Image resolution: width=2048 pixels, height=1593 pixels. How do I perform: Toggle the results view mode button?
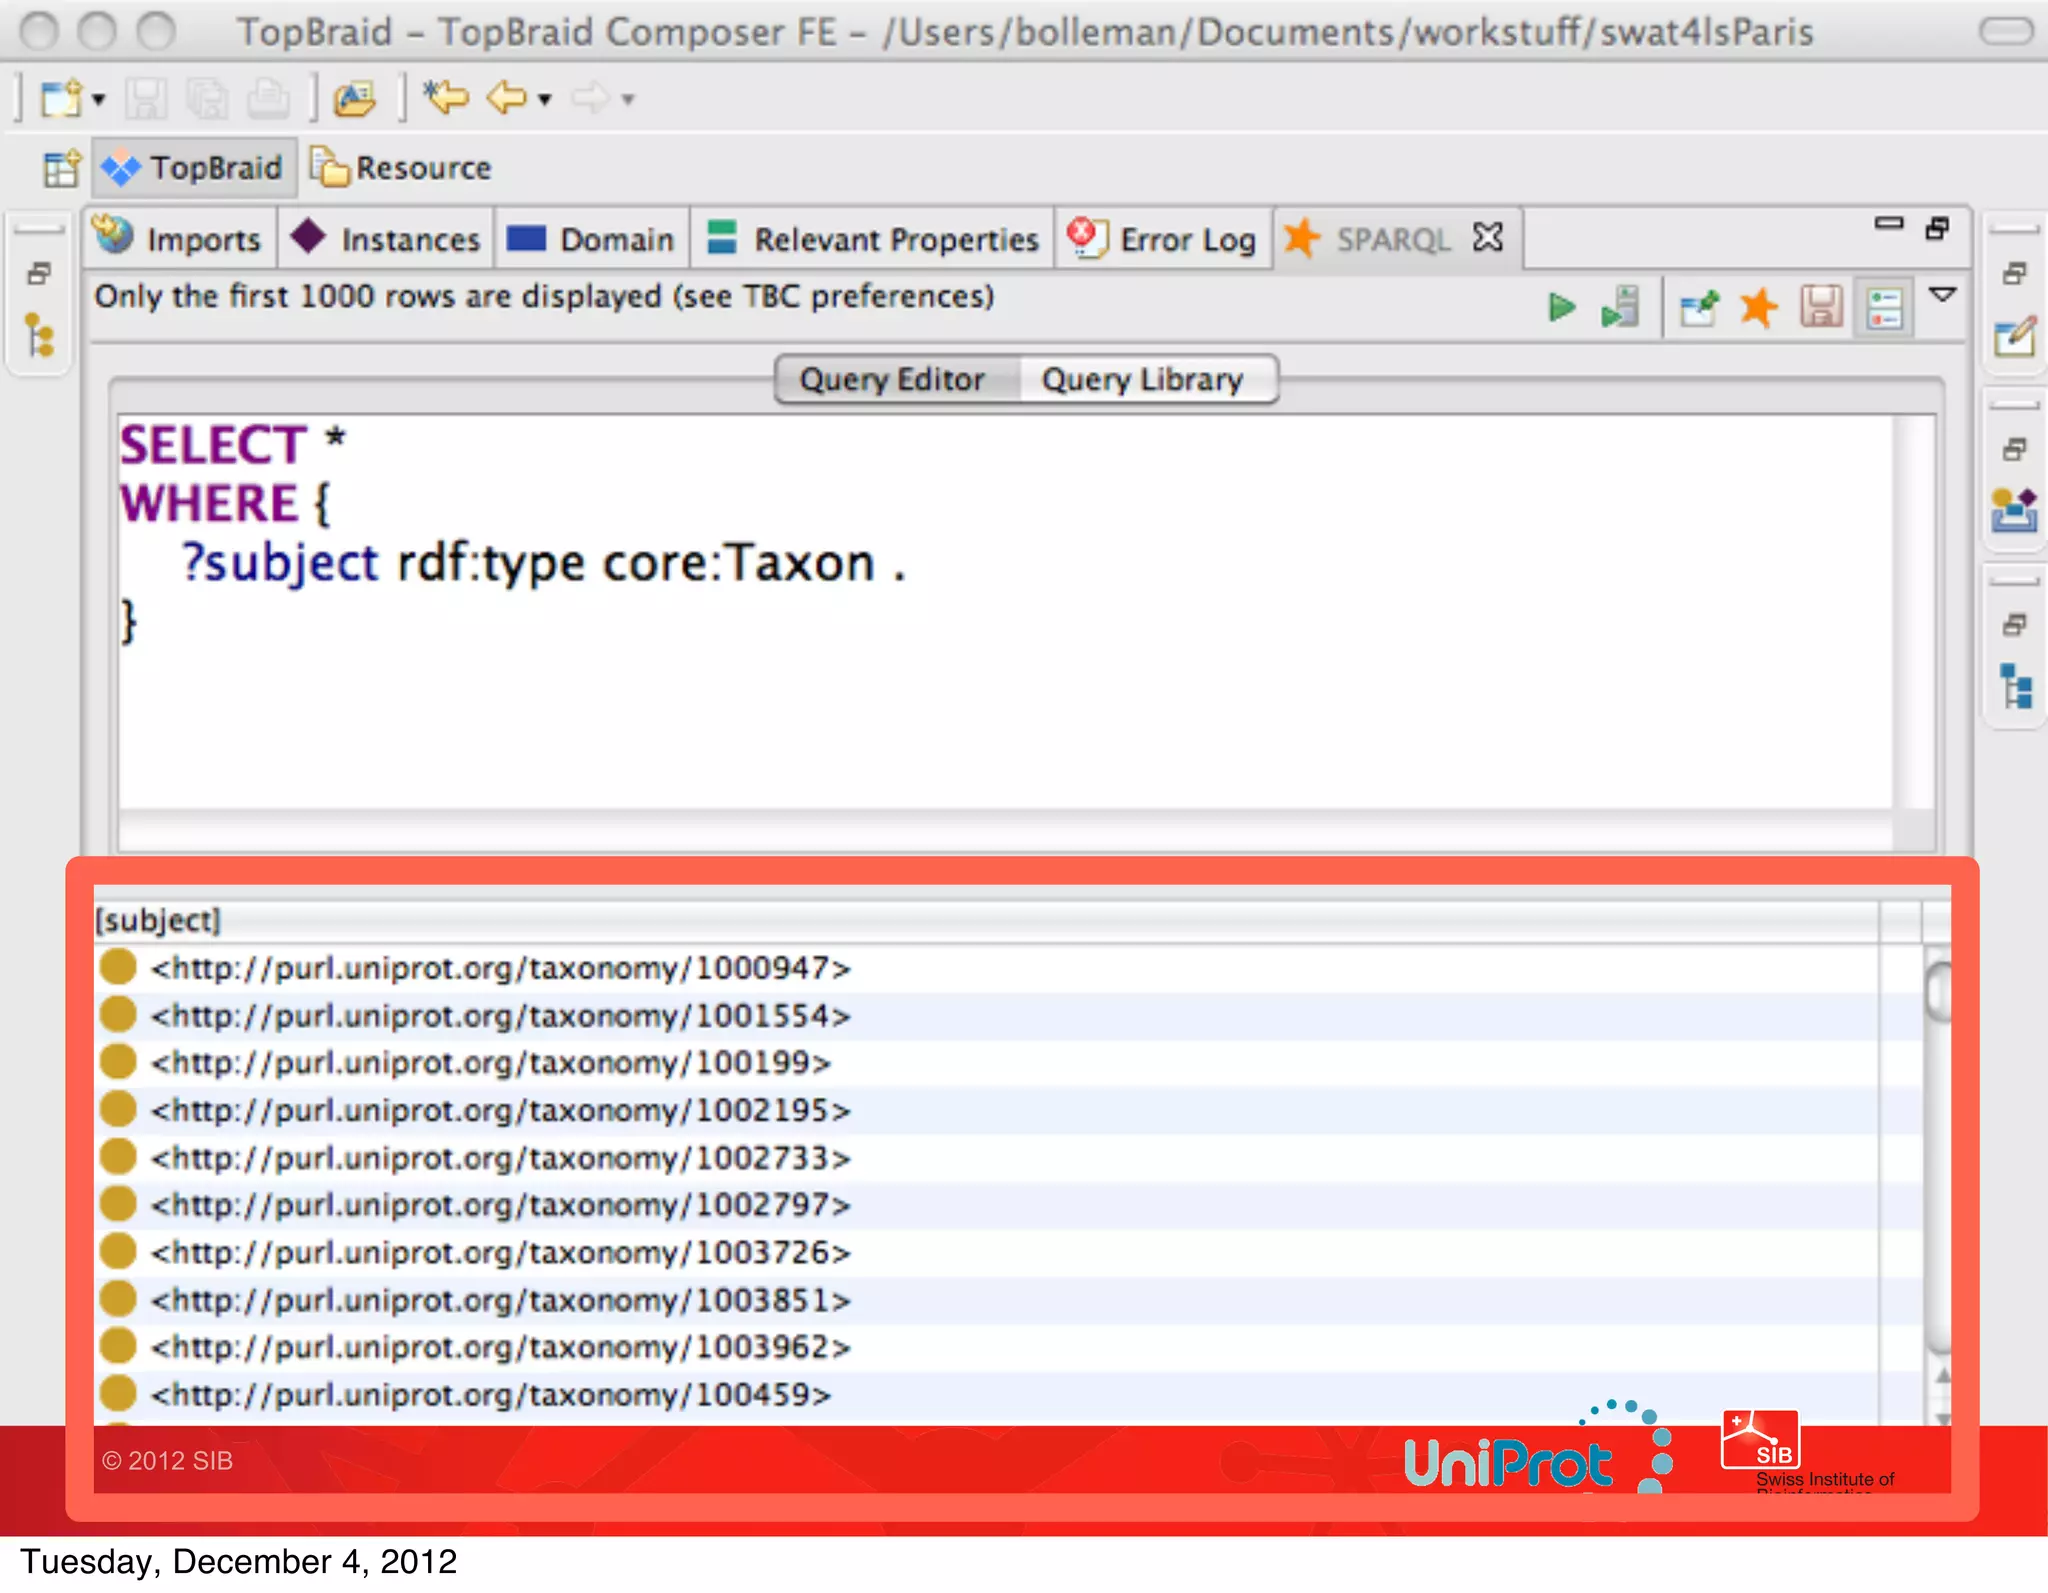coord(1884,307)
